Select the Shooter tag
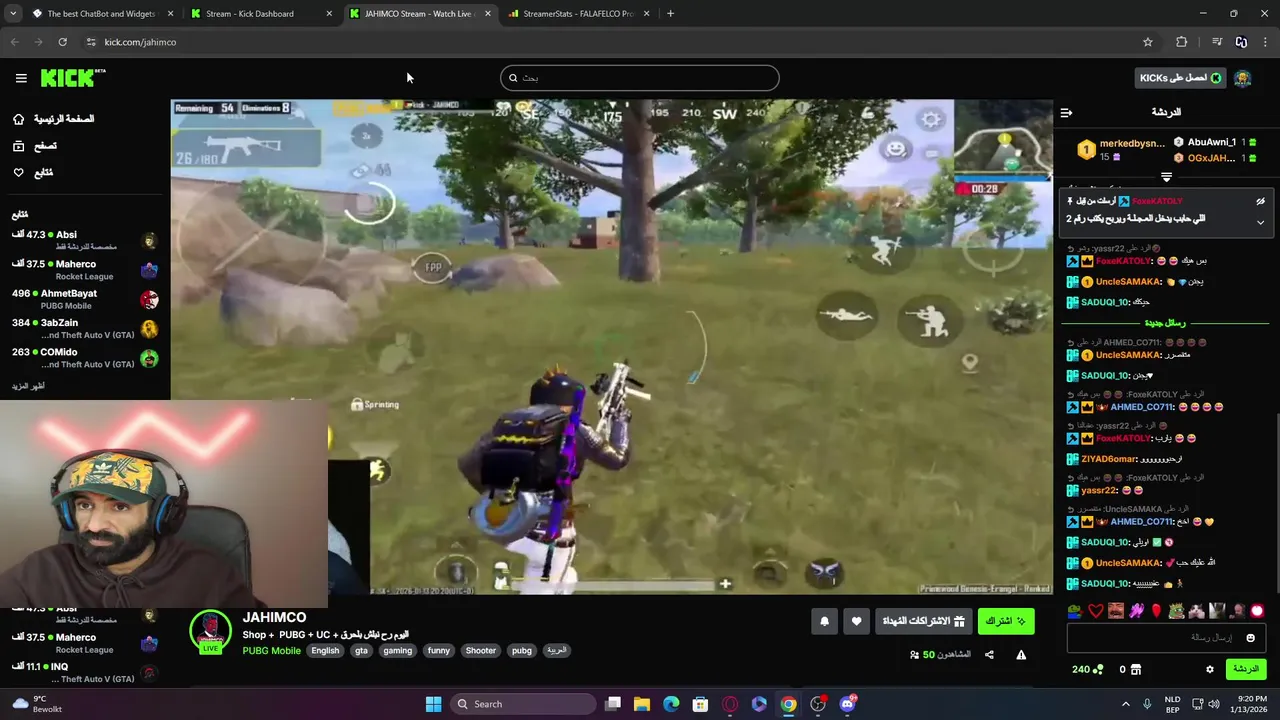Screen dimensions: 1280x720 [x=480, y=651]
